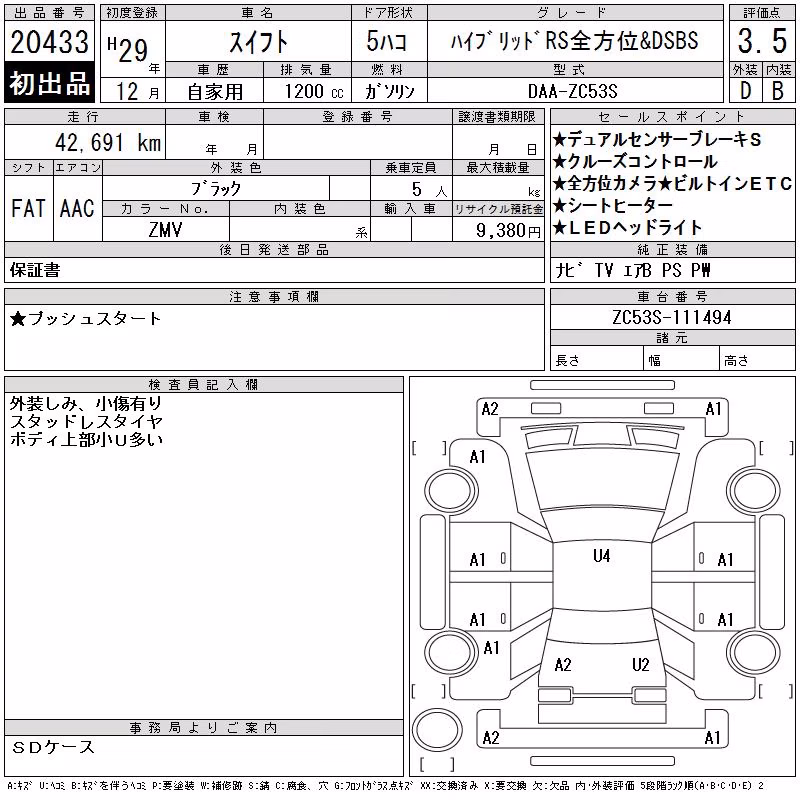800x800 pixels.
Task: Click model code DAA-ZC53S
Action: [x=572, y=91]
